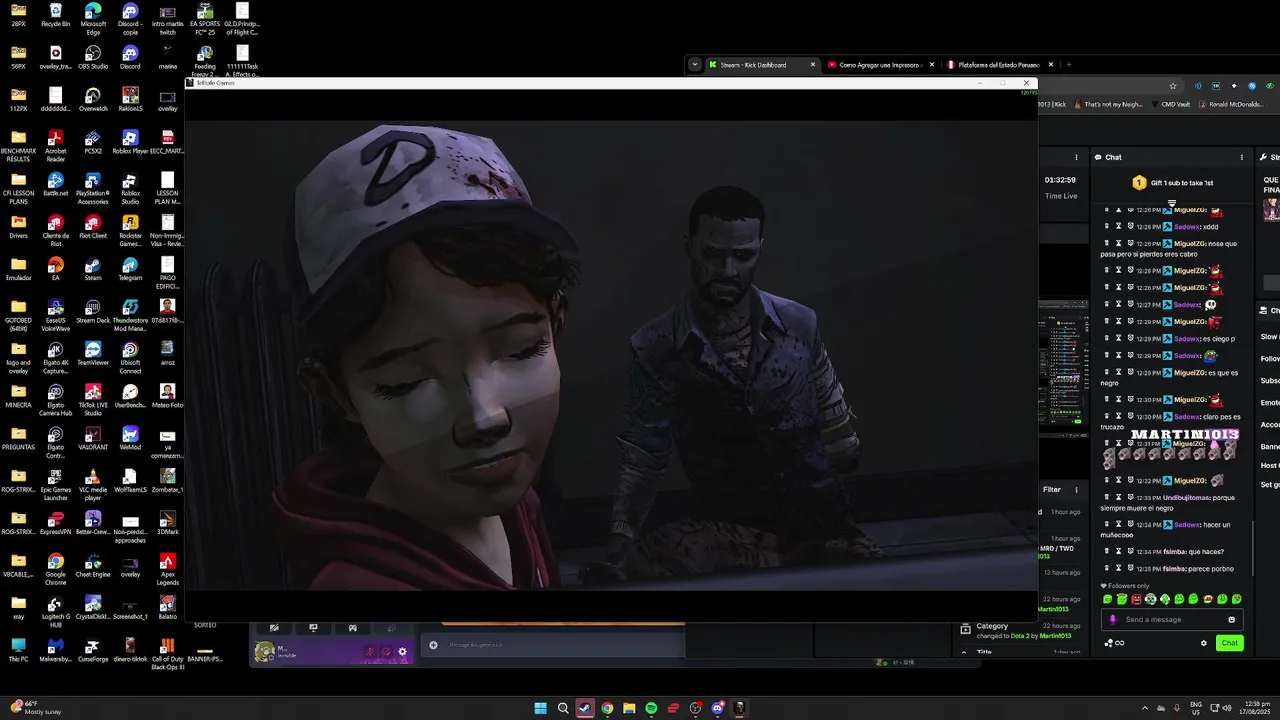Launch Overwatch from the desktop
Viewport: 1280px width, 720px height.
pyautogui.click(x=93, y=99)
